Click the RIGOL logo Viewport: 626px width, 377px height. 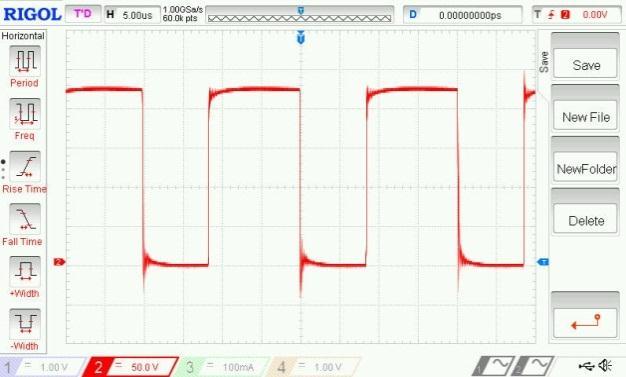(x=33, y=14)
